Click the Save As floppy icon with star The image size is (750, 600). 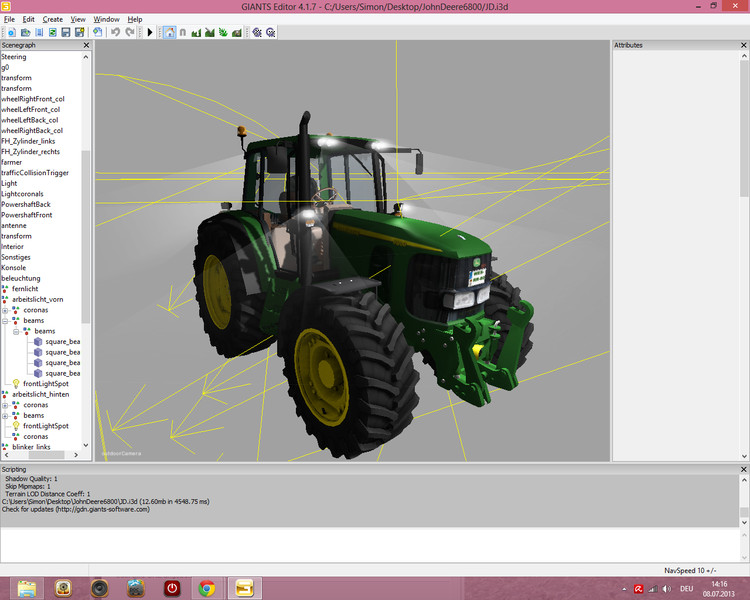[79, 32]
